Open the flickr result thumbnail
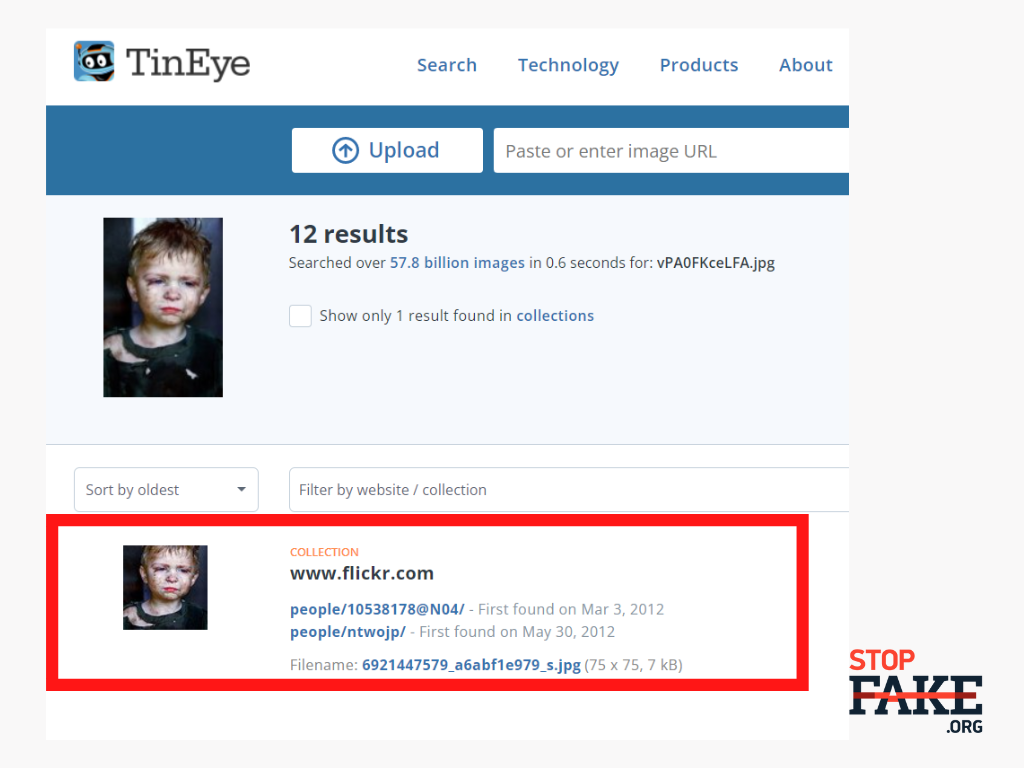1024x768 pixels. pyautogui.click(x=165, y=587)
